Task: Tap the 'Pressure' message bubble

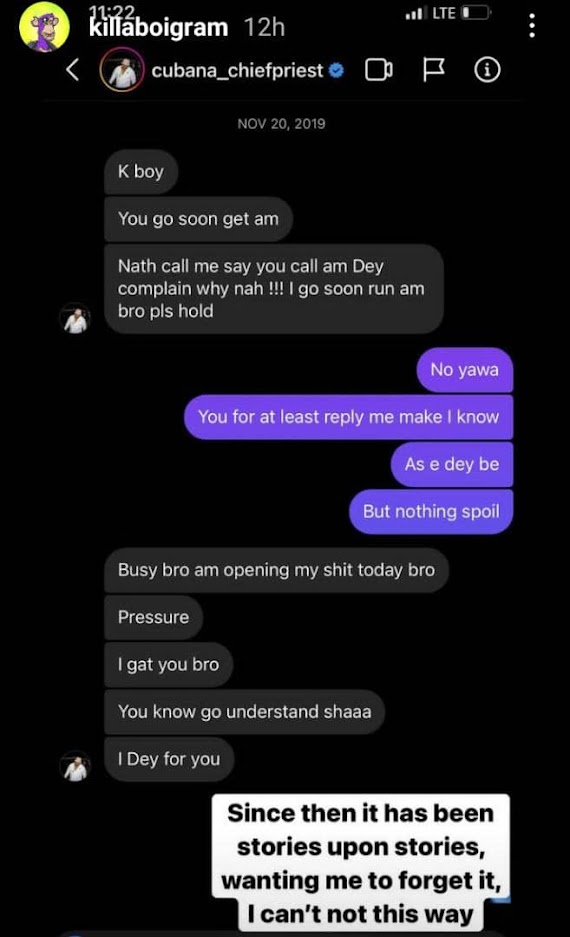Action: pos(154,617)
